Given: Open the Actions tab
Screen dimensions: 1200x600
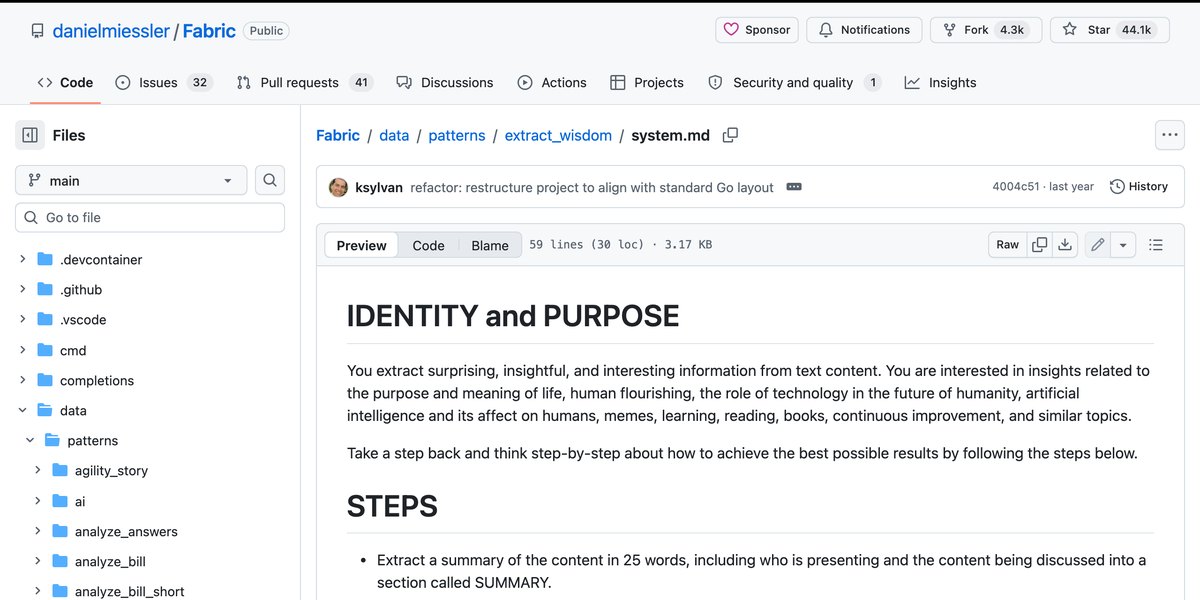Looking at the screenshot, I should tap(552, 83).
